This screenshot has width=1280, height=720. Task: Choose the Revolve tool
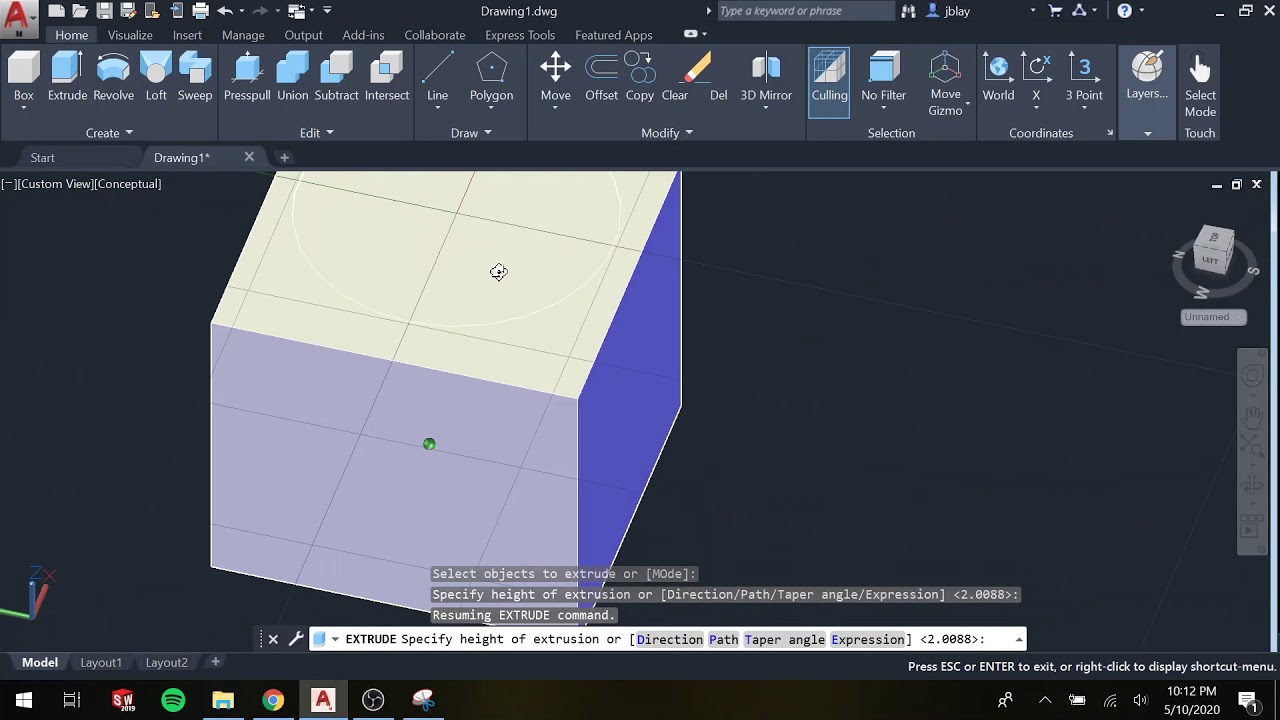[x=113, y=78]
